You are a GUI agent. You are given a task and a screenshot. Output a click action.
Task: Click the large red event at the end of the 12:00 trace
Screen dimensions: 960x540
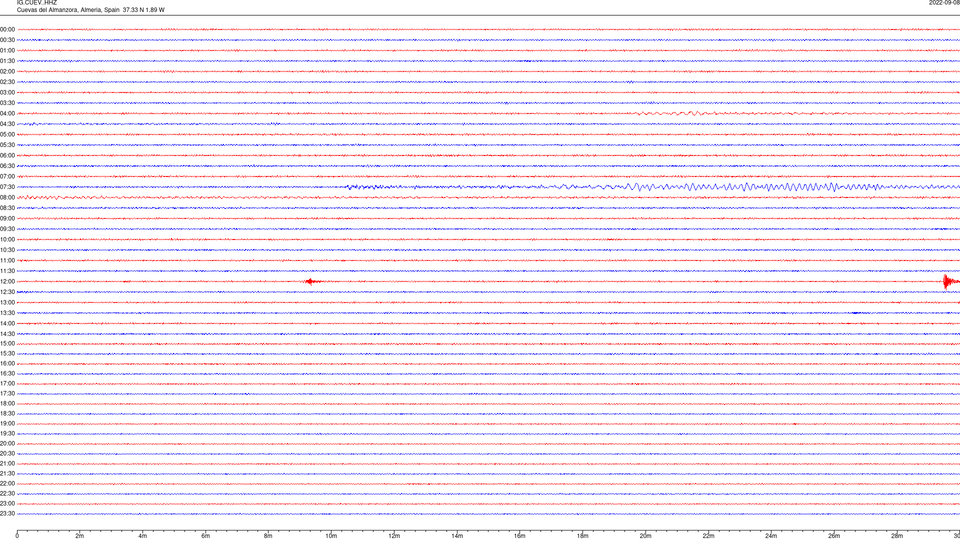coord(950,282)
